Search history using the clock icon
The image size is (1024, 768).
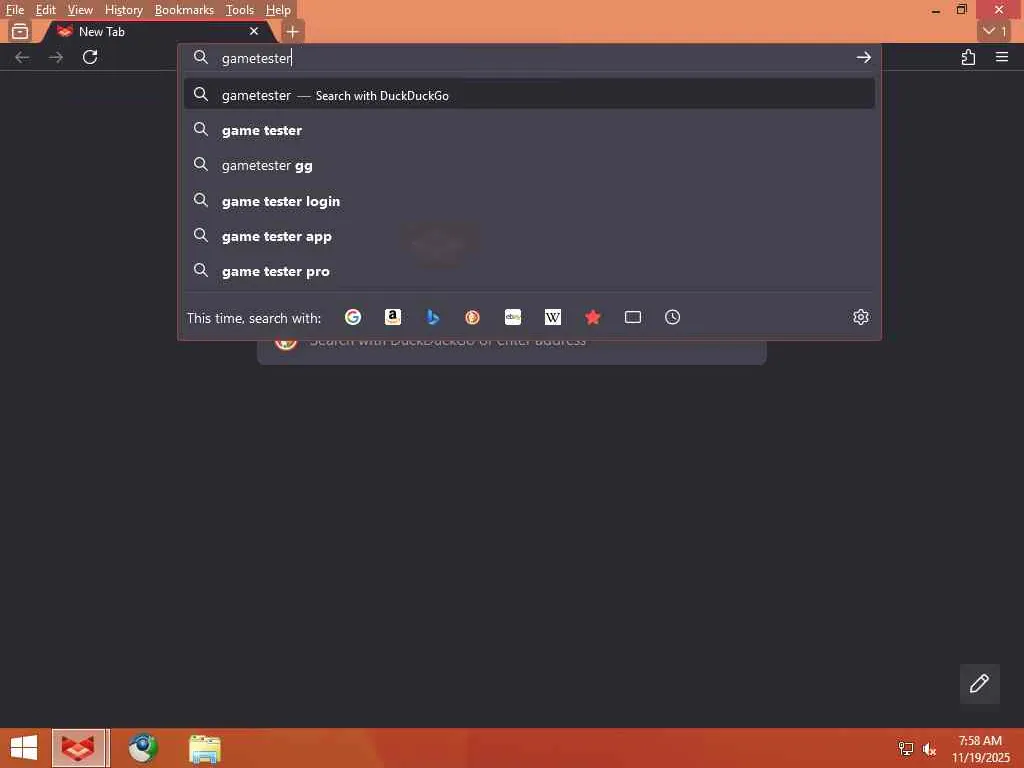673,317
